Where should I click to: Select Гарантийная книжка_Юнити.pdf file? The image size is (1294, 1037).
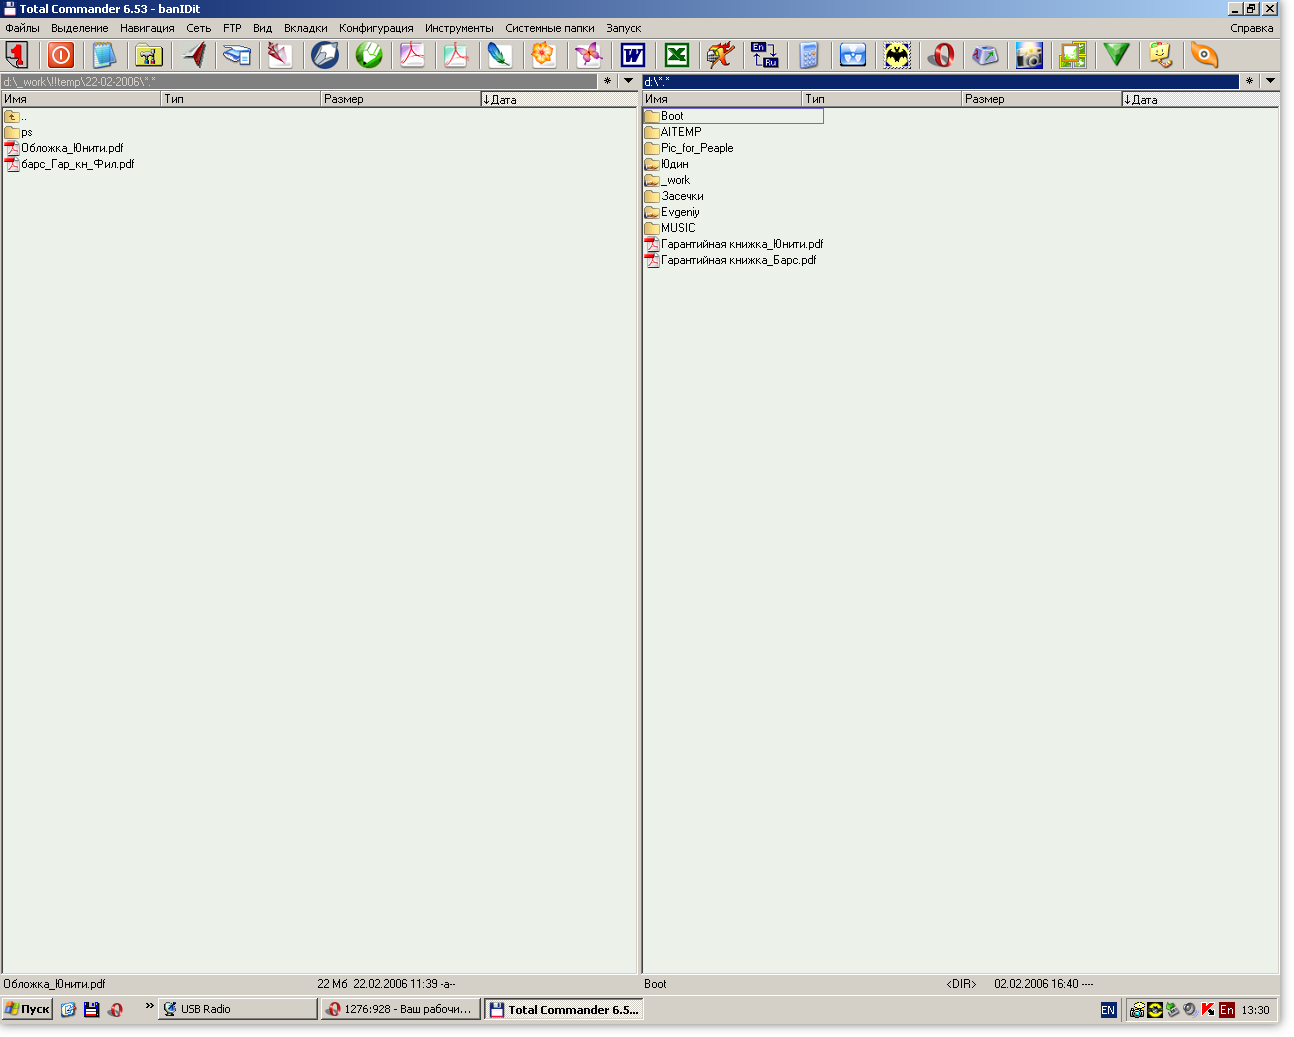tap(734, 244)
